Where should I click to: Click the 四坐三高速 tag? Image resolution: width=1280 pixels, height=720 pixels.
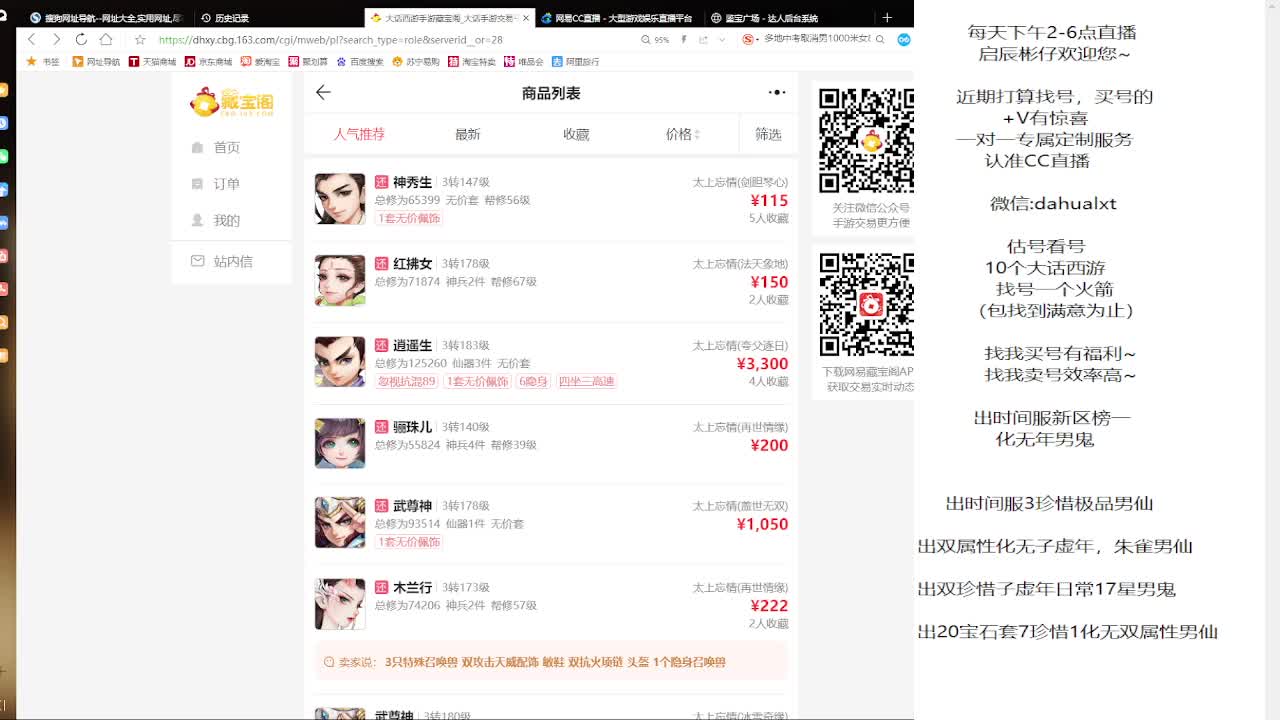point(586,381)
